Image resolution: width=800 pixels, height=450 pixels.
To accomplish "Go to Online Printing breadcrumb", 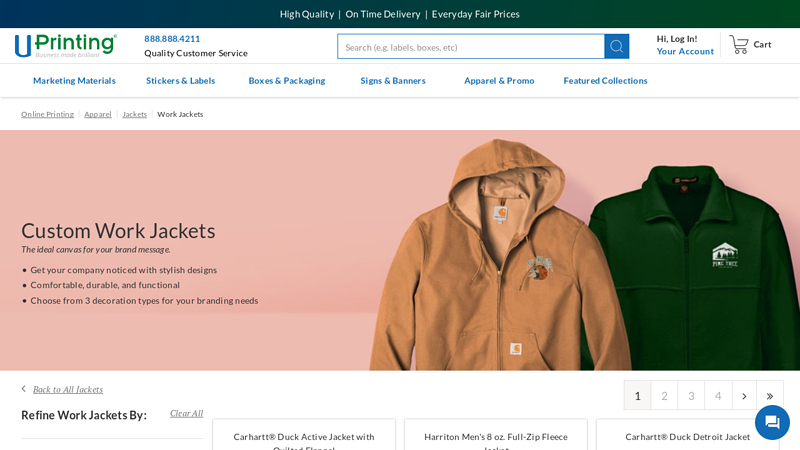I will click(47, 114).
